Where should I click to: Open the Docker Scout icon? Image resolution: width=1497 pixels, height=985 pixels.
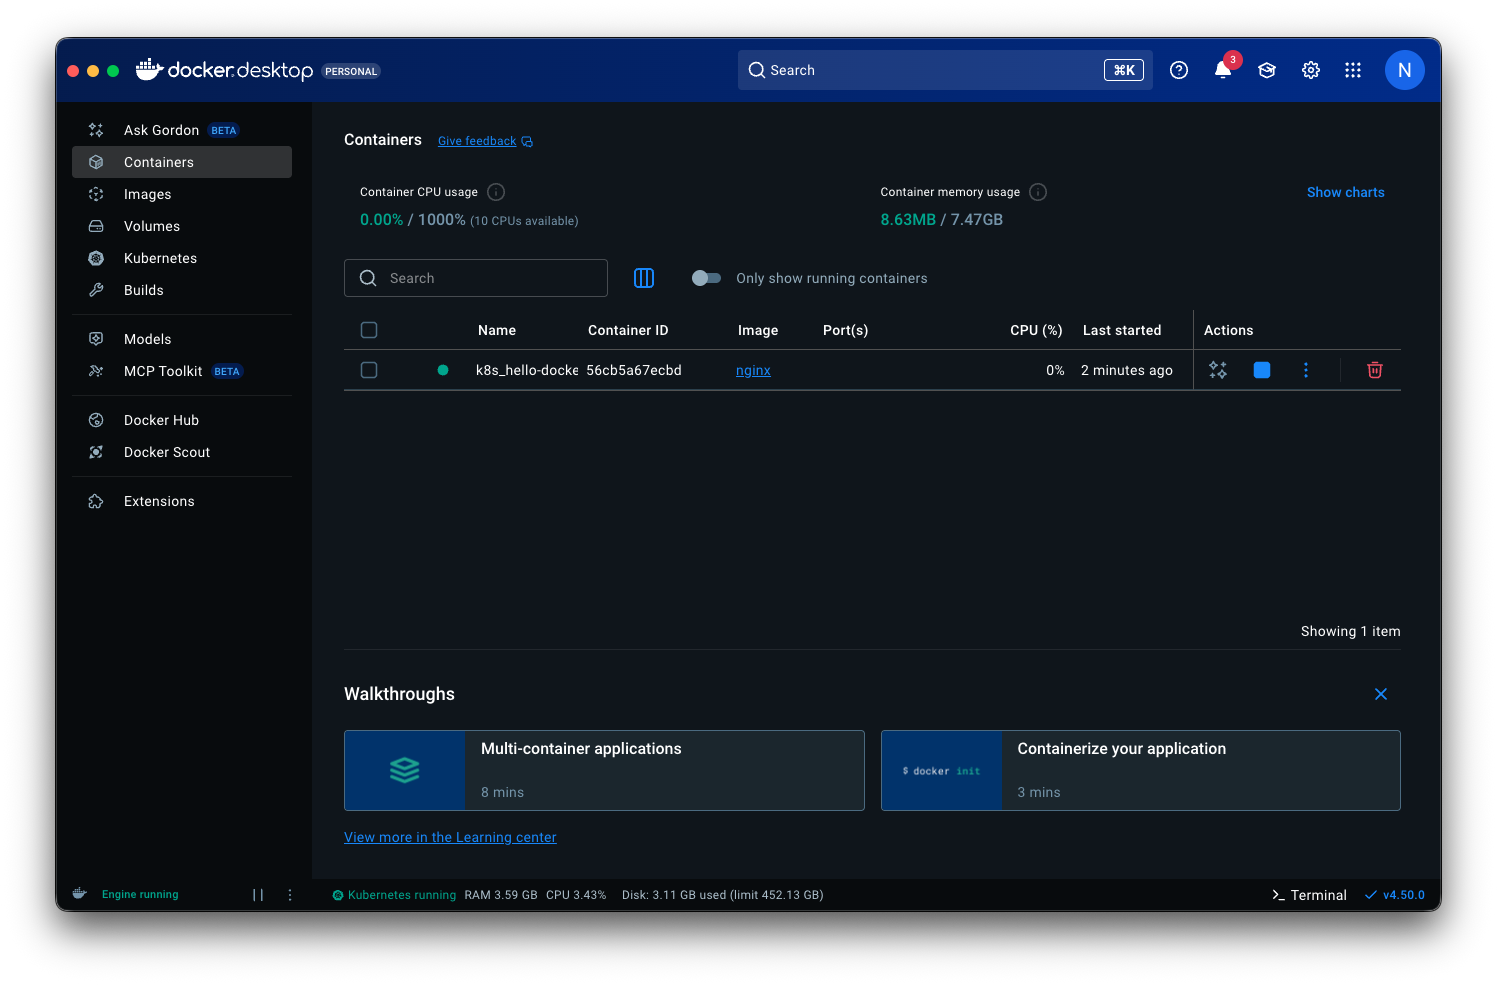pyautogui.click(x=96, y=452)
